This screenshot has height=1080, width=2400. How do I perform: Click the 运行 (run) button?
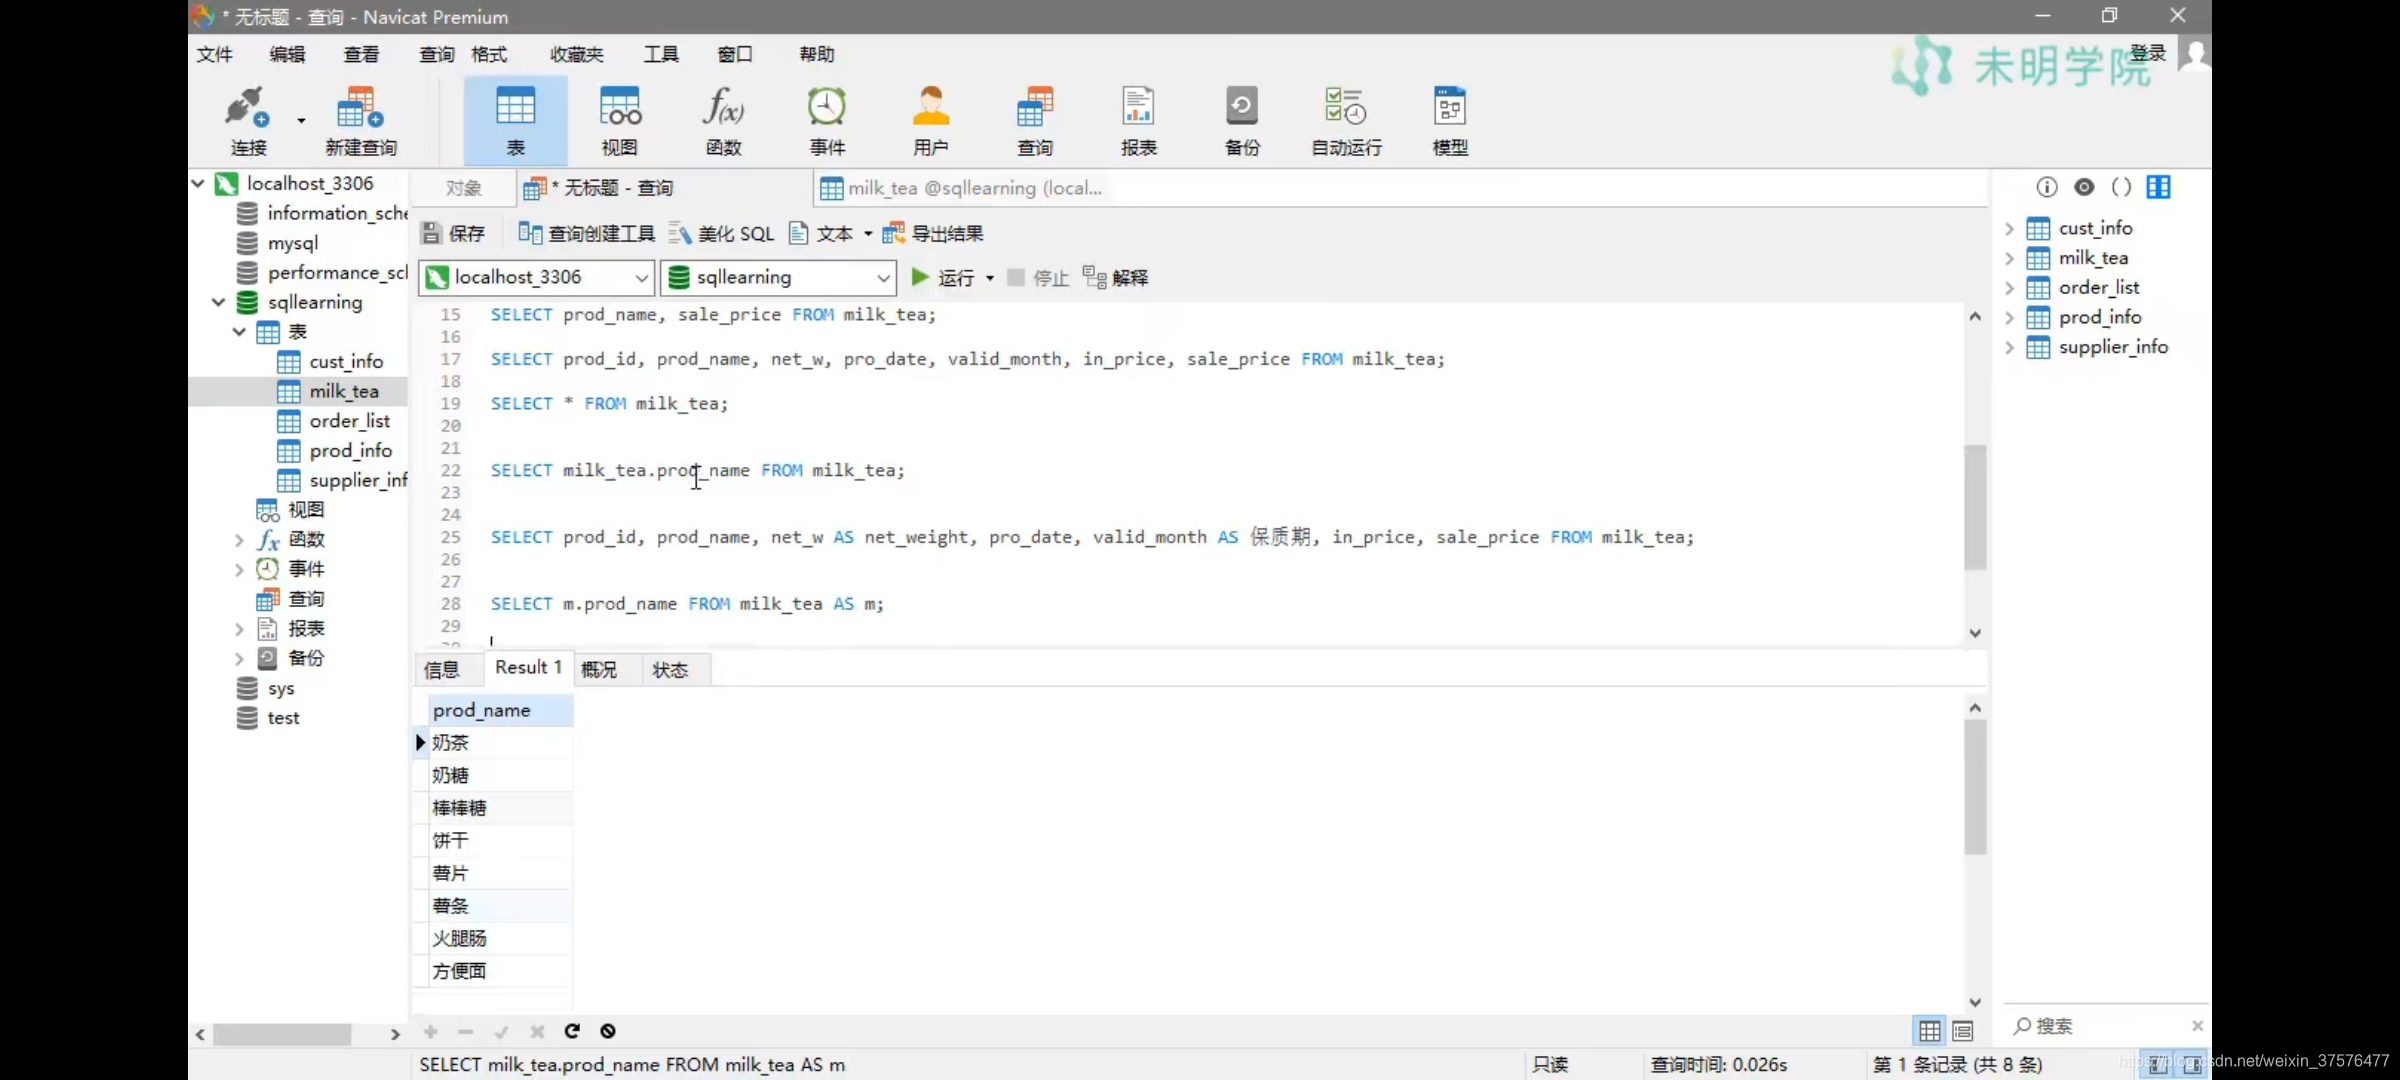coord(943,277)
